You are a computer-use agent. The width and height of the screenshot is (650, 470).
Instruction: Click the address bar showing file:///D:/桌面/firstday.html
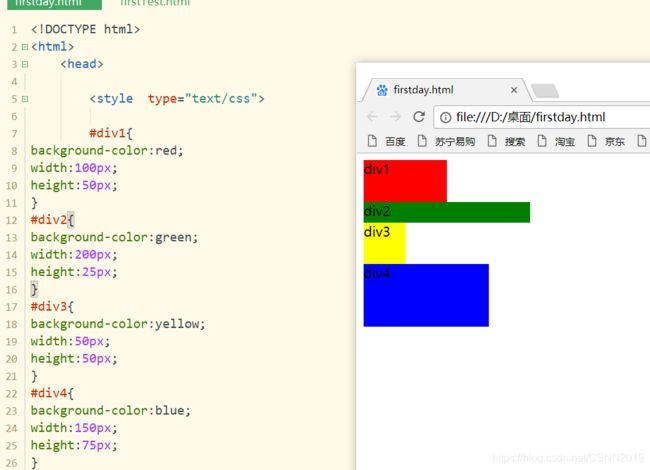[540, 117]
